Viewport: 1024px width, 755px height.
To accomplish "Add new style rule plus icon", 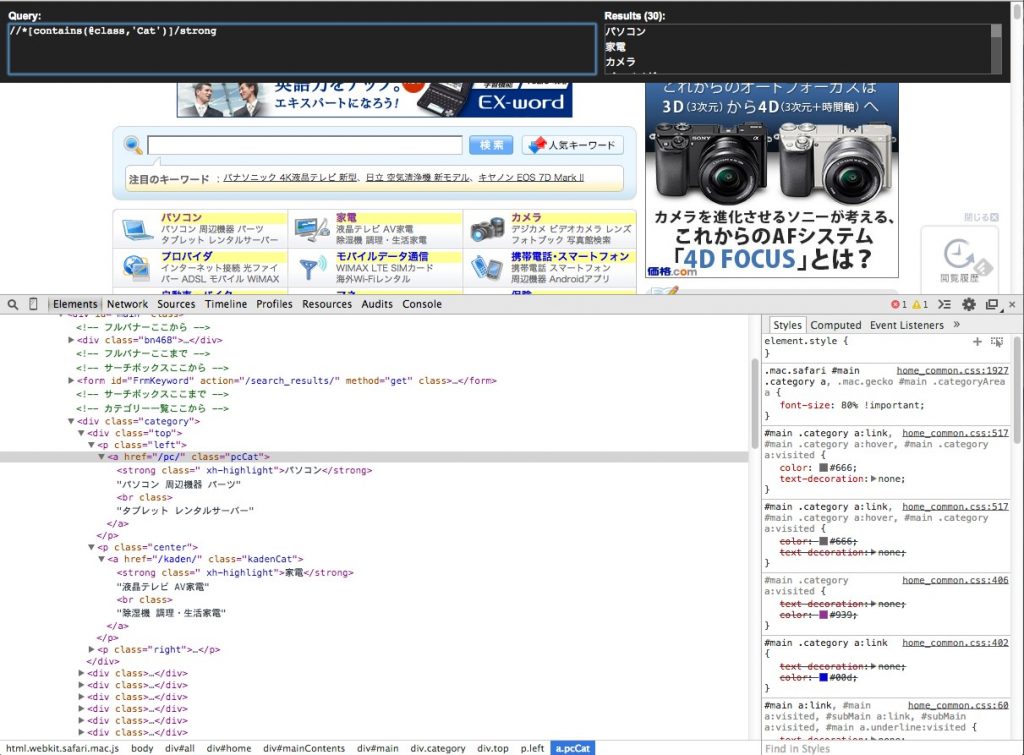I will tap(977, 342).
